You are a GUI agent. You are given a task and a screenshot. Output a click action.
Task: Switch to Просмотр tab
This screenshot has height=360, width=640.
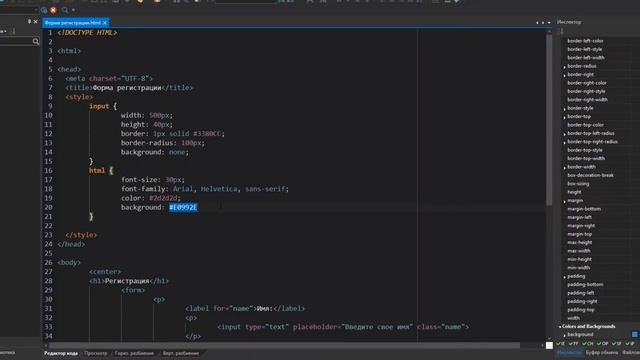pos(96,353)
